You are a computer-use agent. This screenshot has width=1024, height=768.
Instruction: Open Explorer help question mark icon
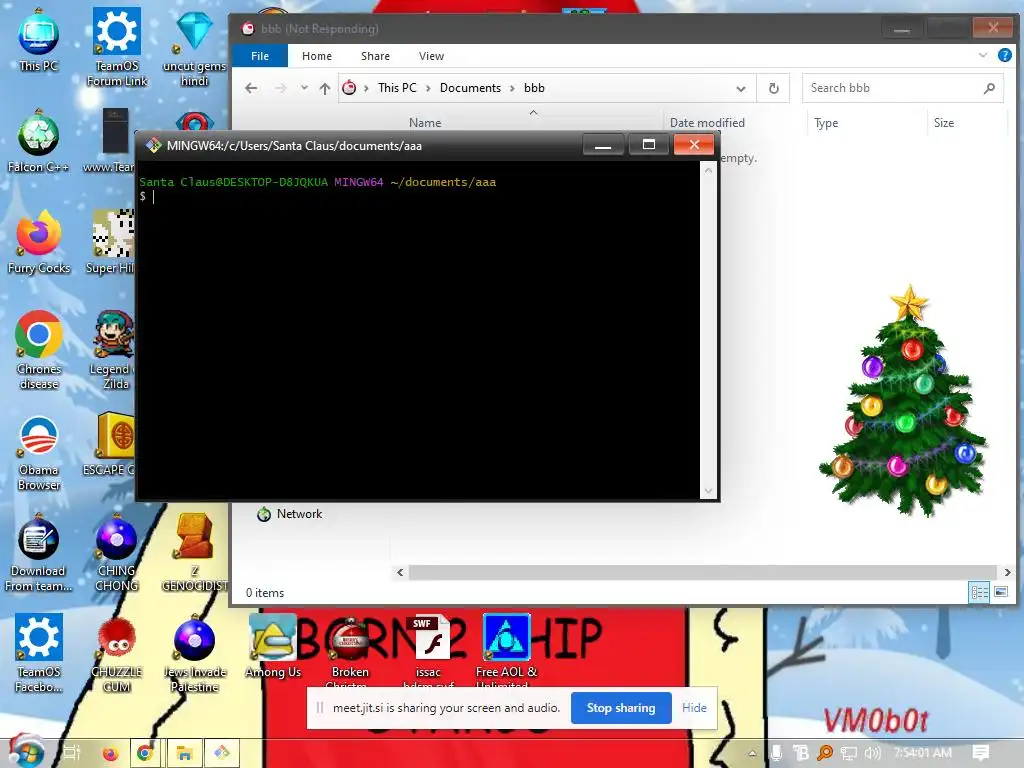1005,56
